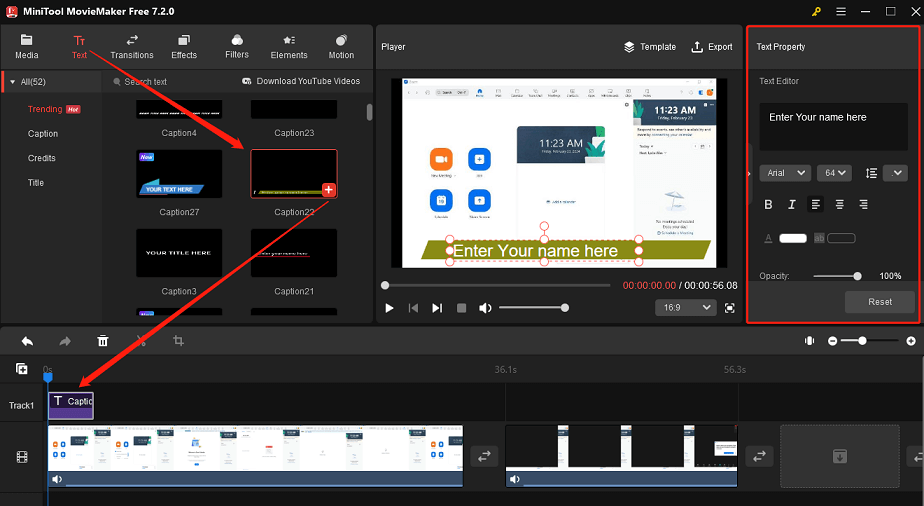Switch to the Elements tab
924x506 pixels.
(289, 47)
